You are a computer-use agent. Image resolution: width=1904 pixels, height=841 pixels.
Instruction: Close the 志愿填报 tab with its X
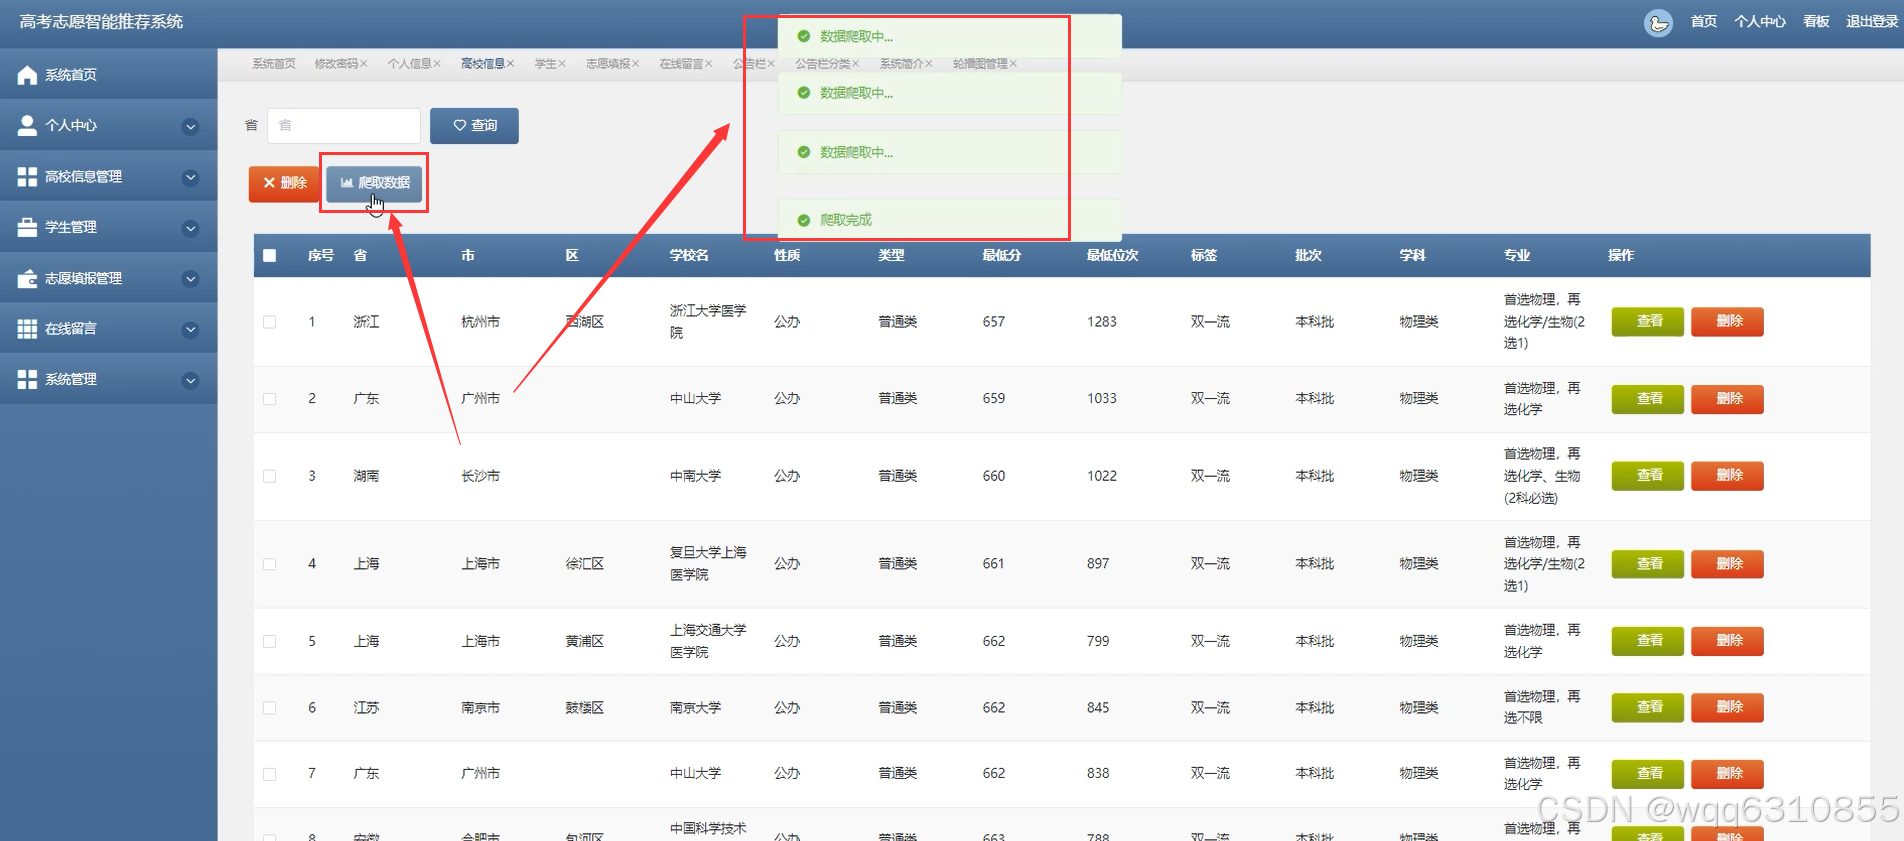coord(635,64)
